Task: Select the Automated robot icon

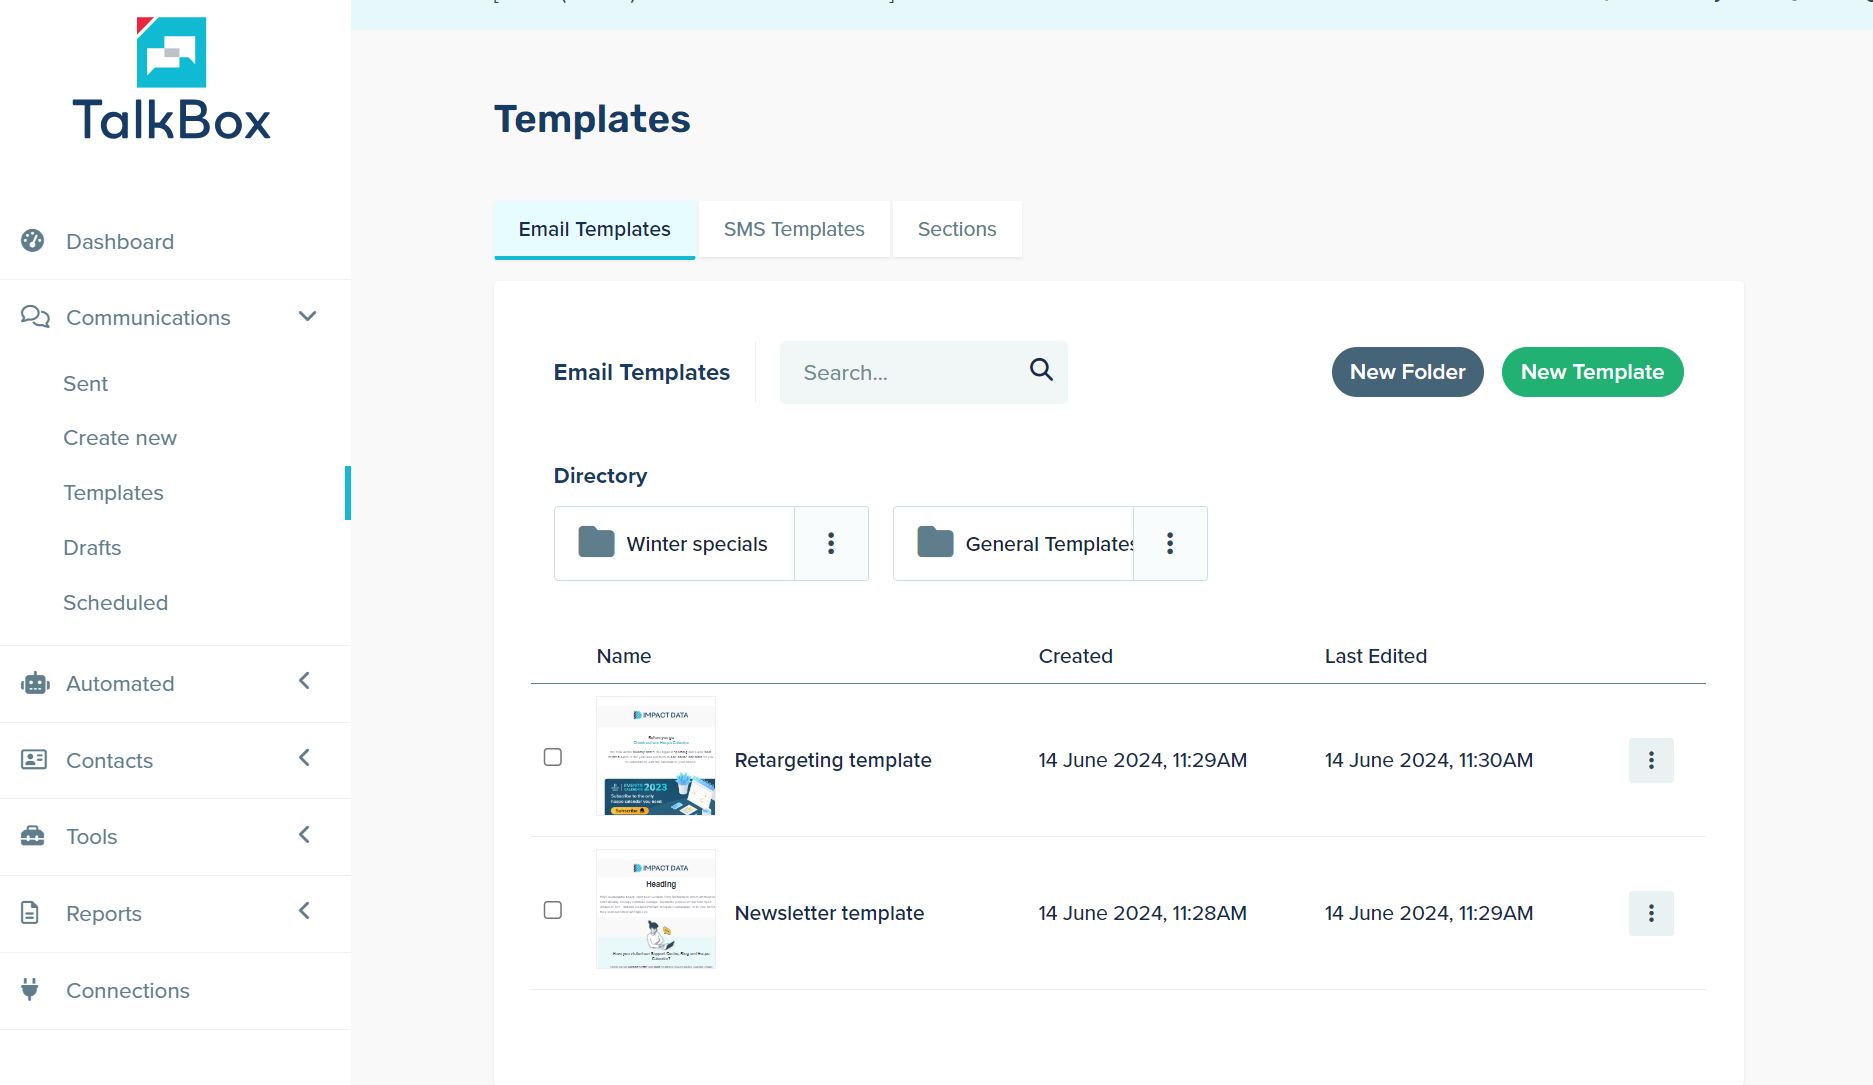Action: click(34, 683)
